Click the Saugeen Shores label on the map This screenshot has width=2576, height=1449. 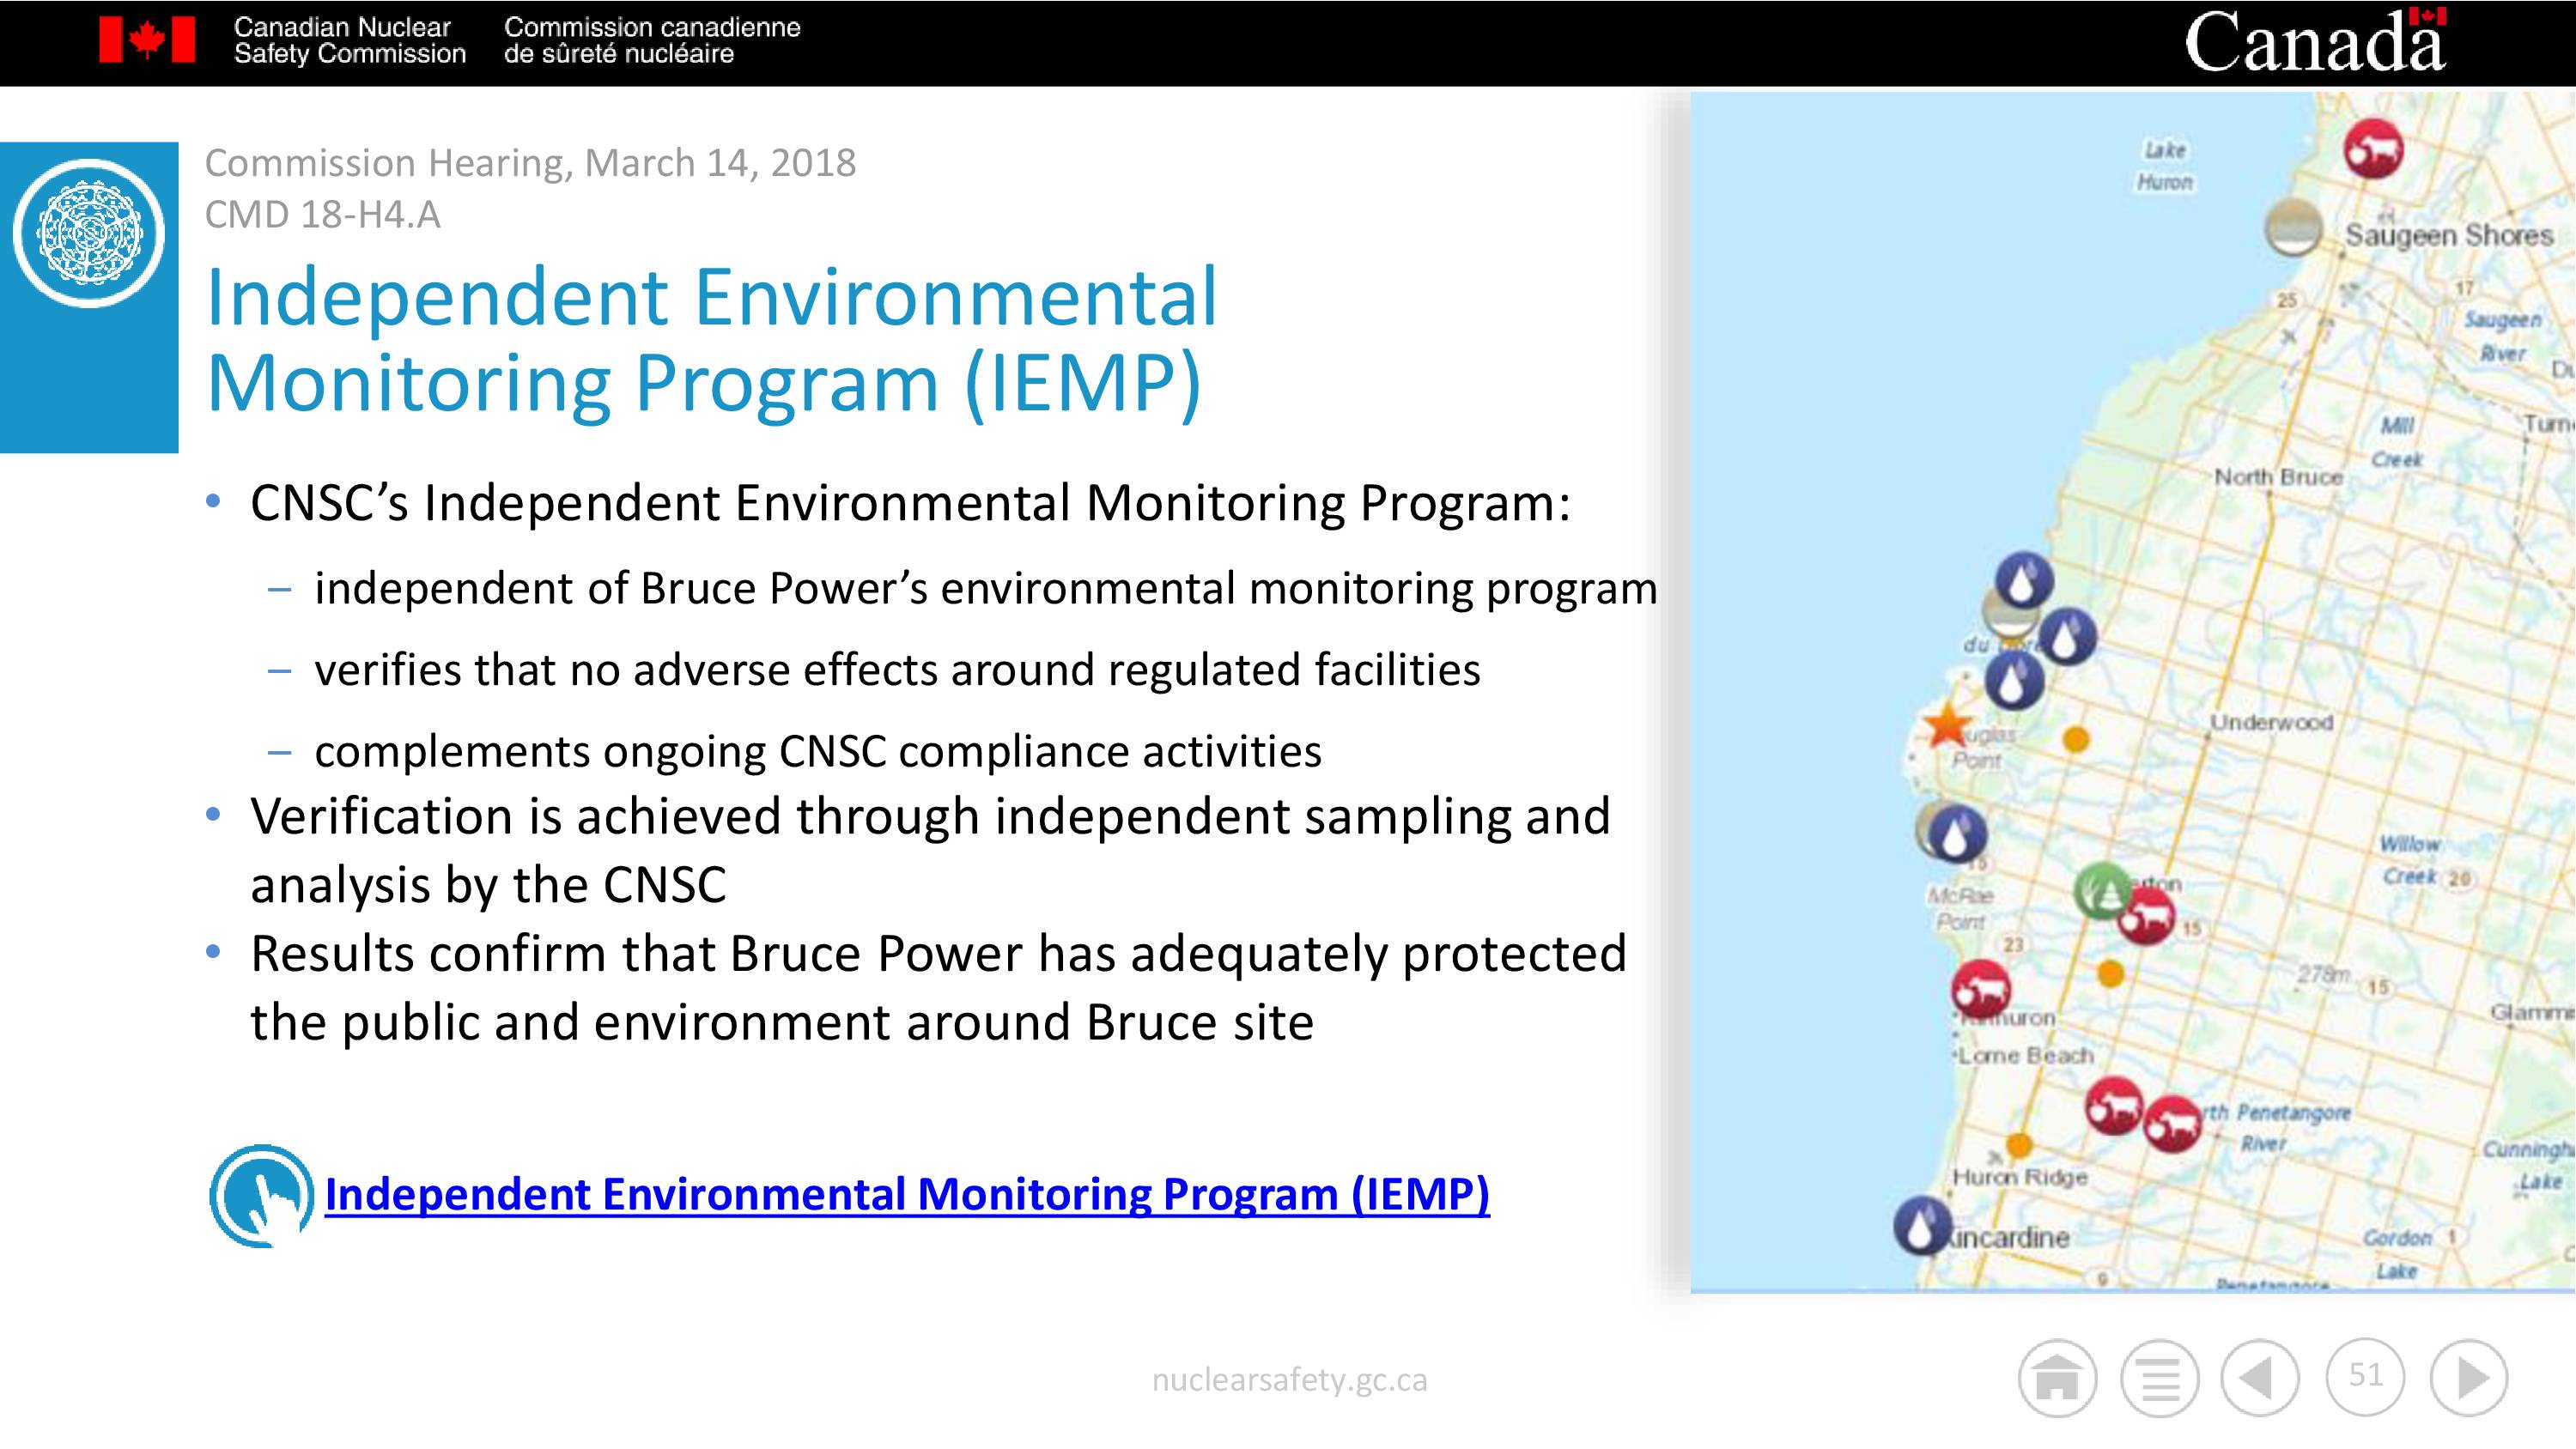(2449, 235)
